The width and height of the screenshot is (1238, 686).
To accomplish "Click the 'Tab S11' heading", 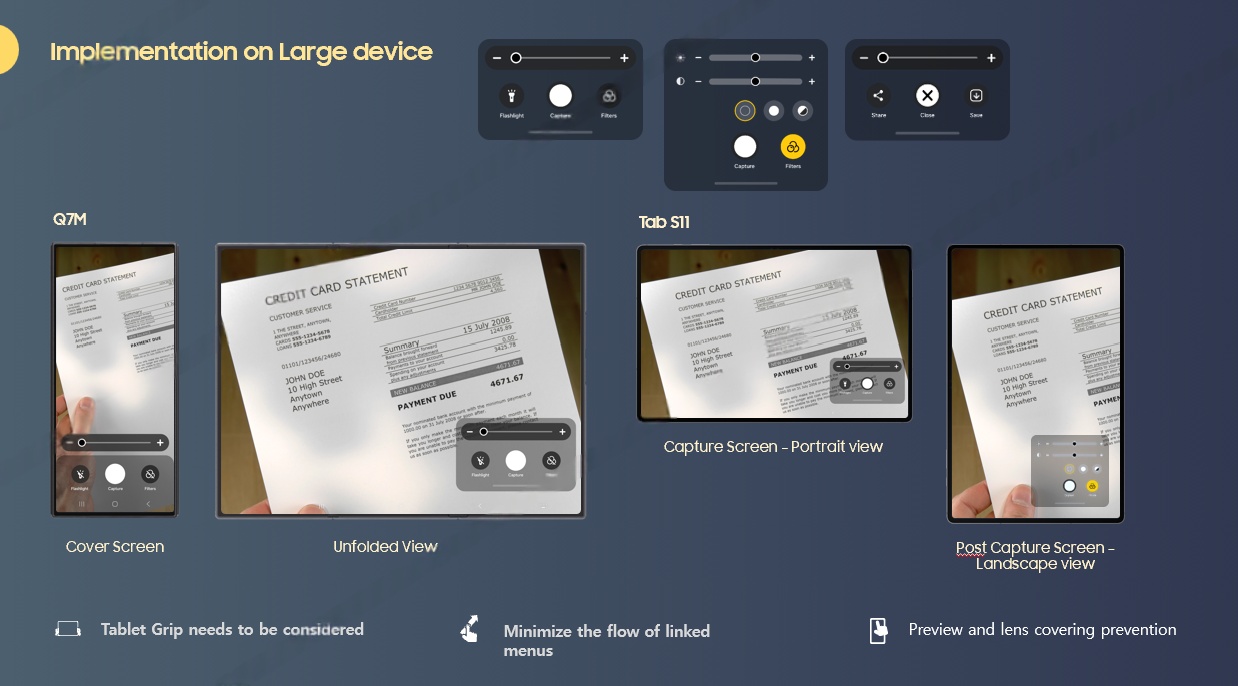I will 664,222.
